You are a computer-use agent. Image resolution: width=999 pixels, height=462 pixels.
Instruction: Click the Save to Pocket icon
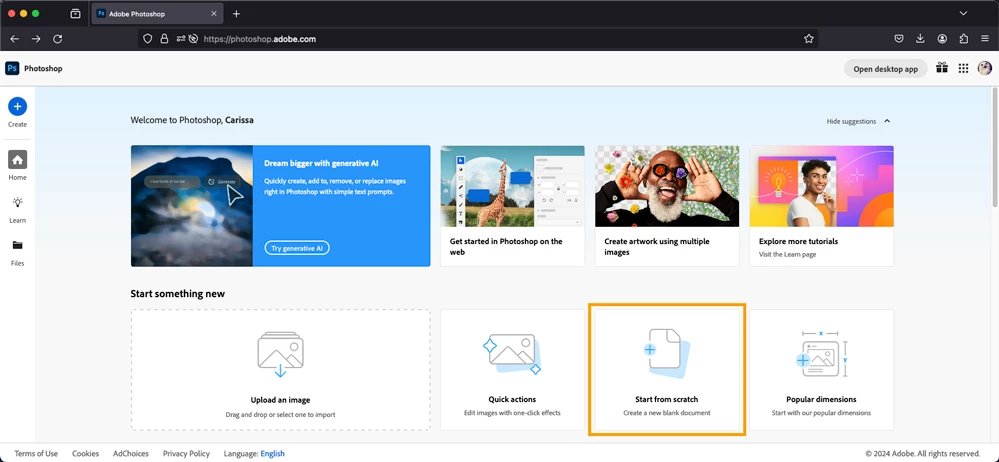899,39
